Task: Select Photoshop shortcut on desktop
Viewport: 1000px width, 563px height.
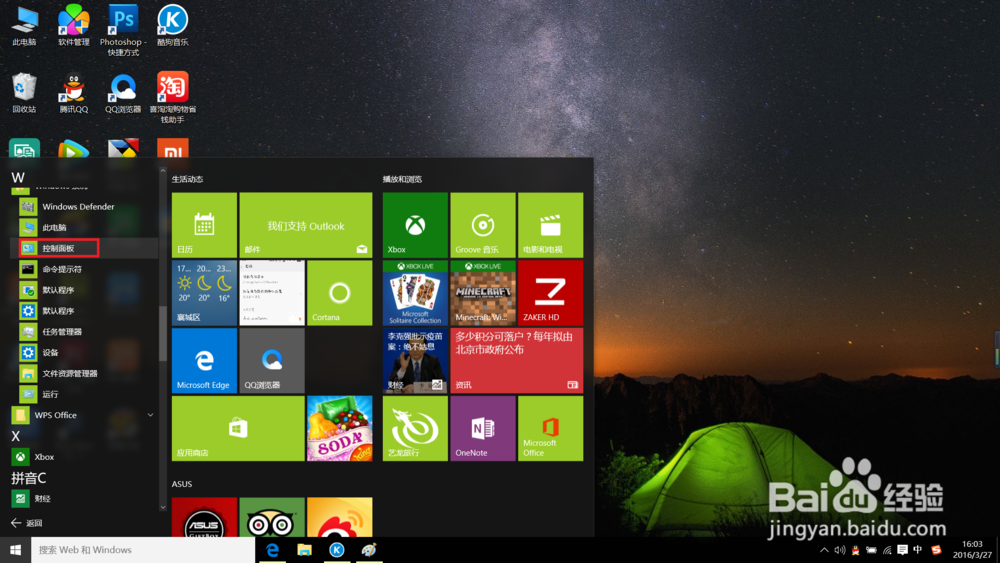Action: [x=123, y=31]
